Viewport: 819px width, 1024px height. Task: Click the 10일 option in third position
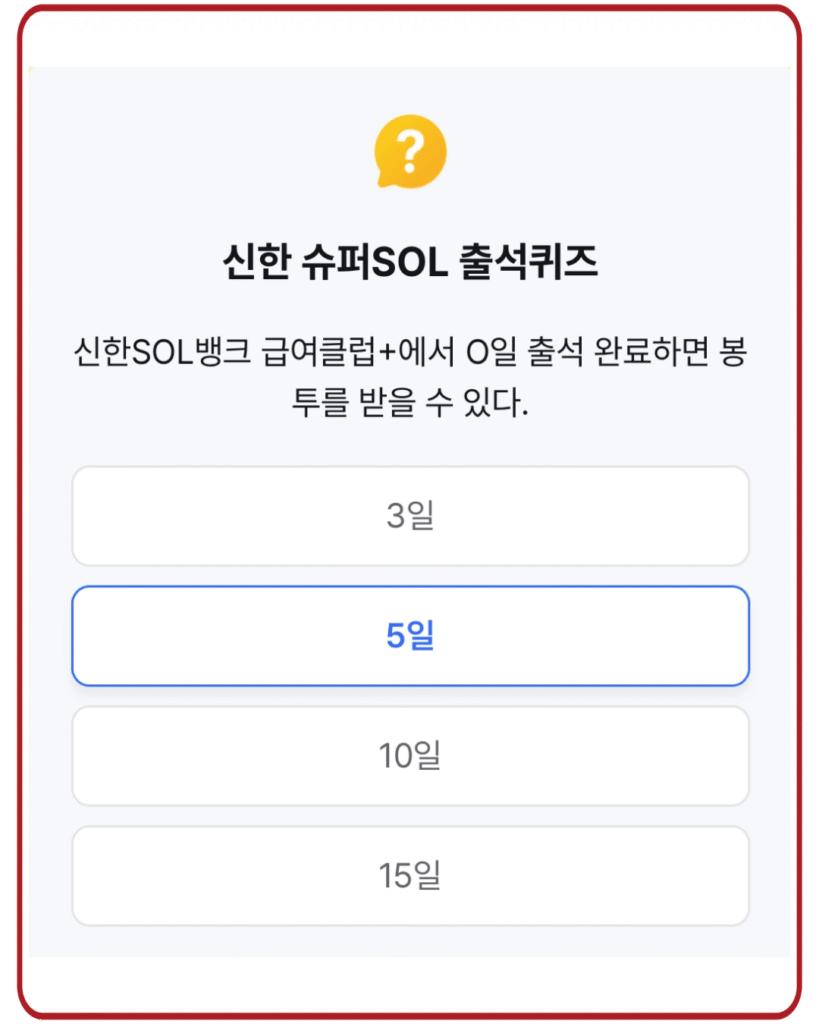point(410,756)
